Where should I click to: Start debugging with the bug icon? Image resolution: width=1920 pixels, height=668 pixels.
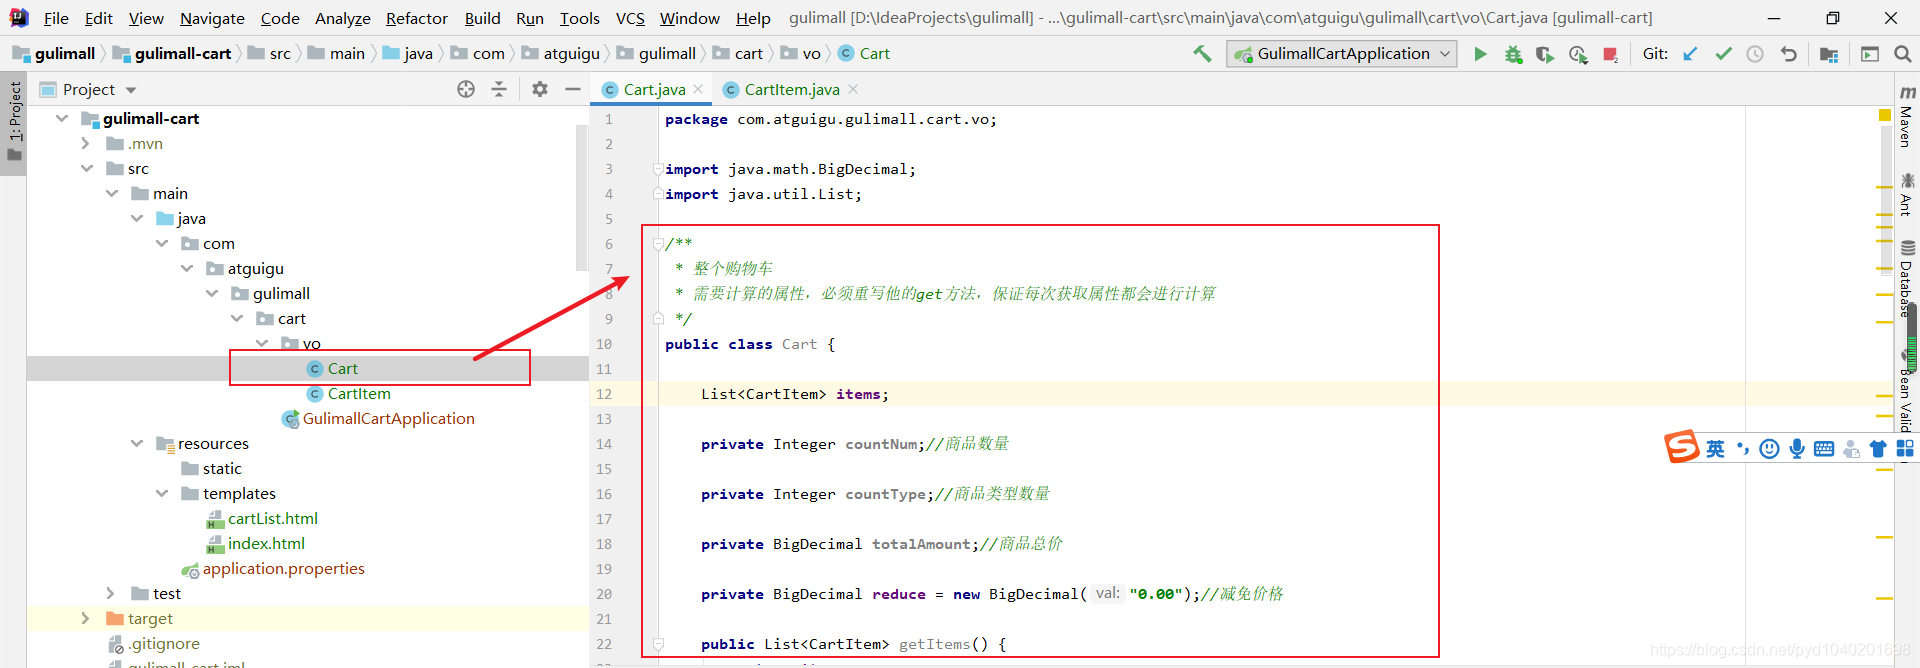(x=1513, y=54)
